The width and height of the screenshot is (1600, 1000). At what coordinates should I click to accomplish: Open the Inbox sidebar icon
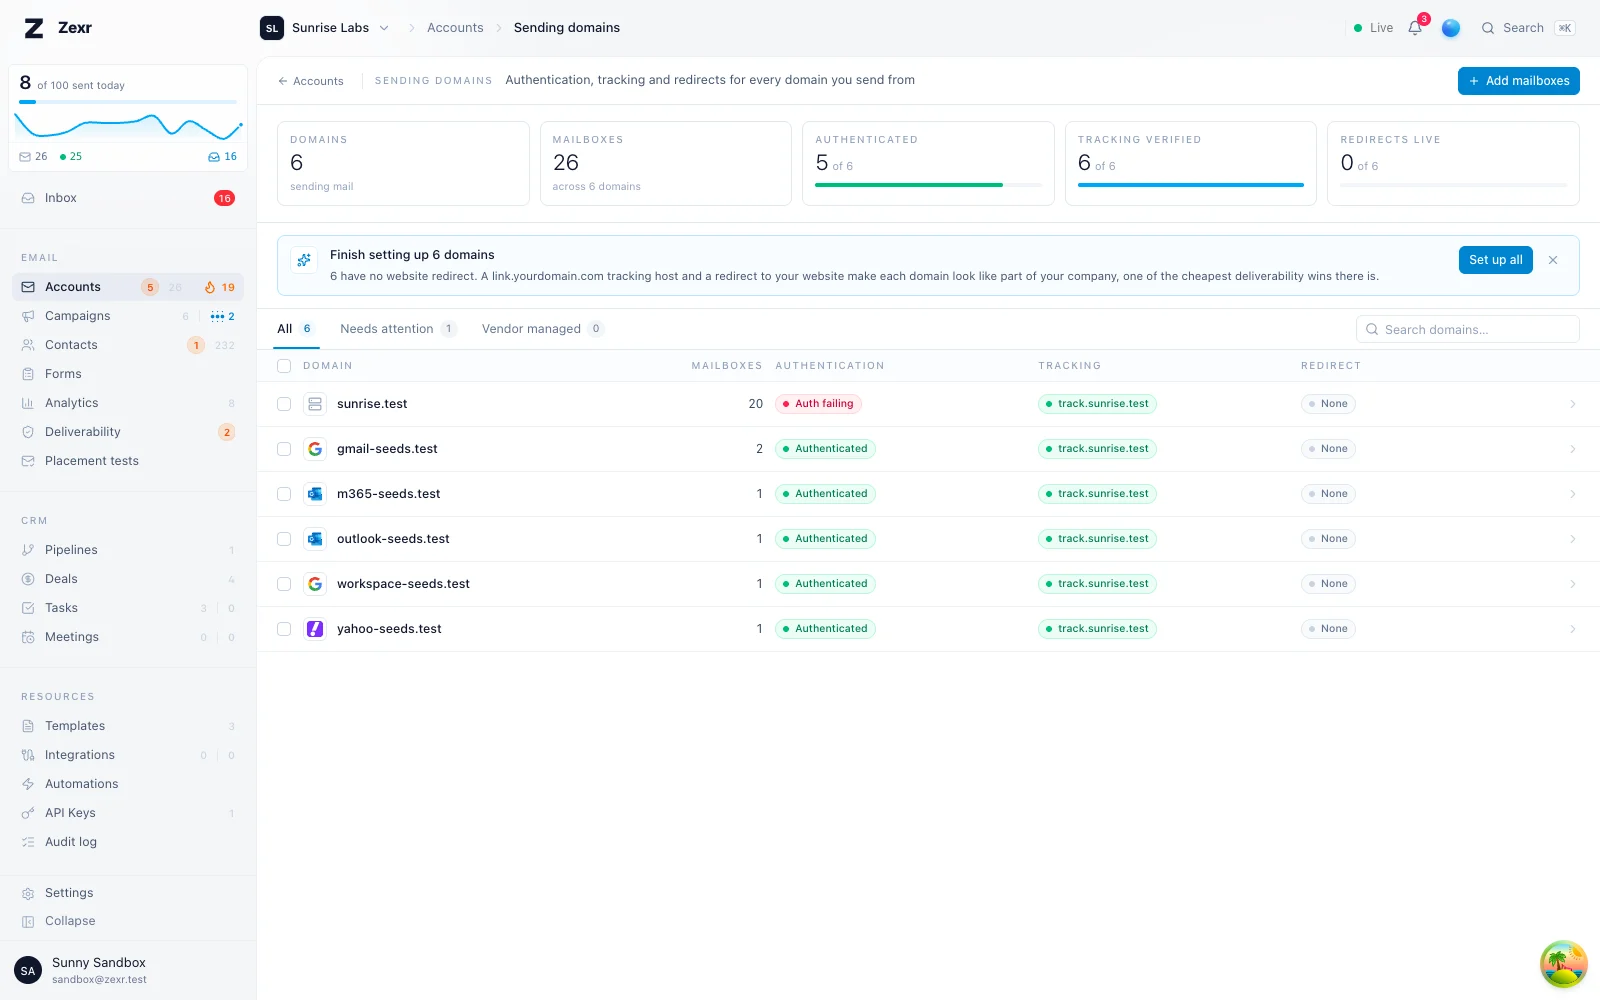(28, 198)
